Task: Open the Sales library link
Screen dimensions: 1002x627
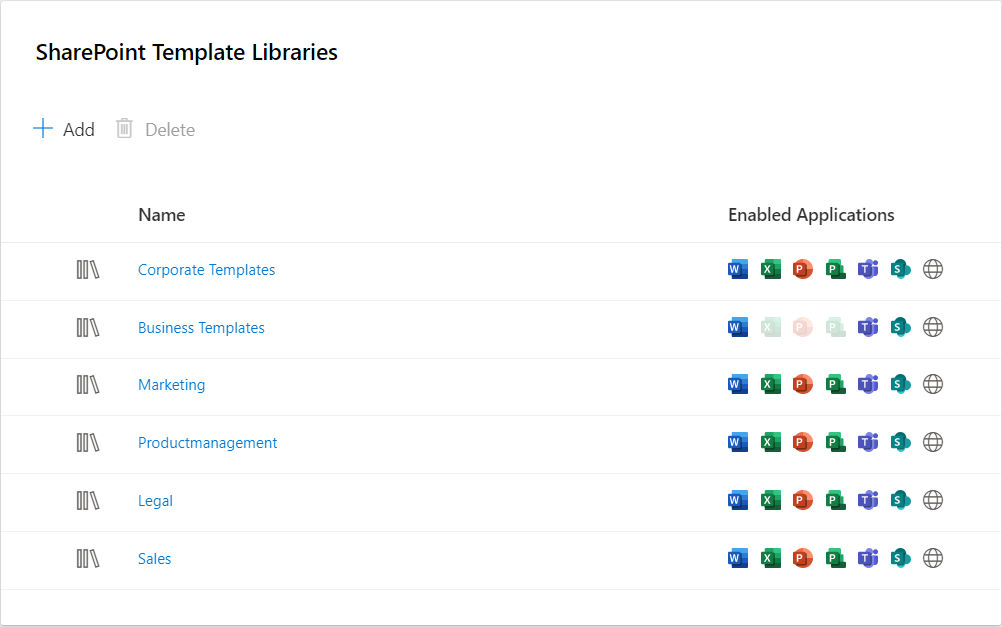Action: [x=154, y=559]
